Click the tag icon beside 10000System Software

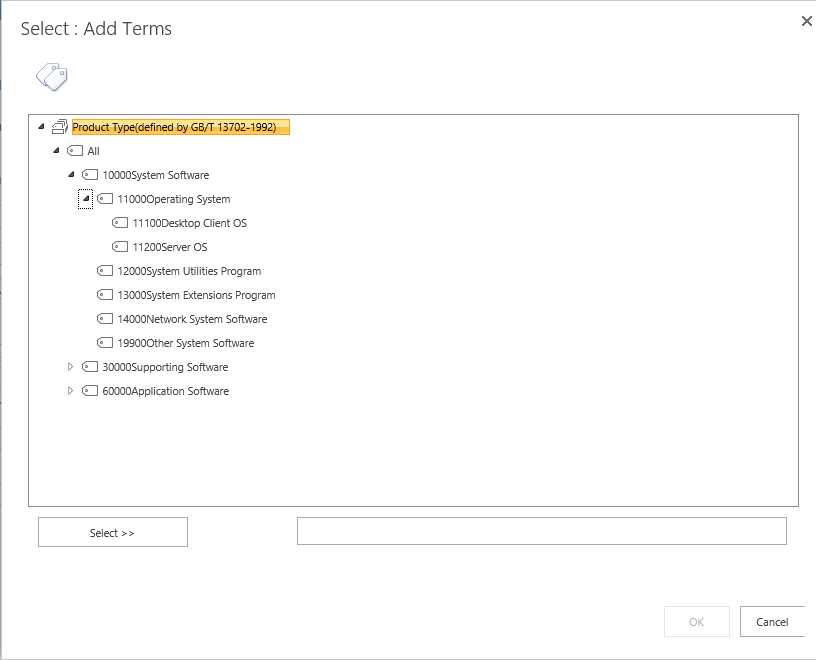pos(90,175)
